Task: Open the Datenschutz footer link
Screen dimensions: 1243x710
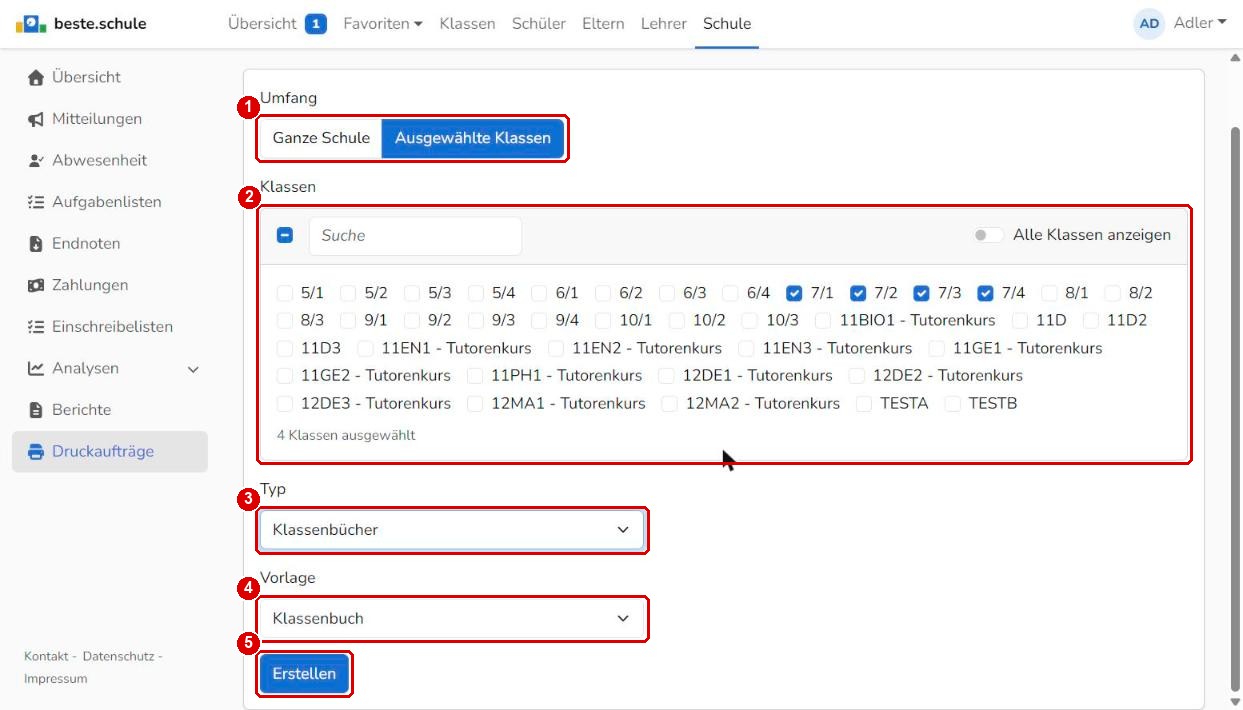Action: click(118, 656)
